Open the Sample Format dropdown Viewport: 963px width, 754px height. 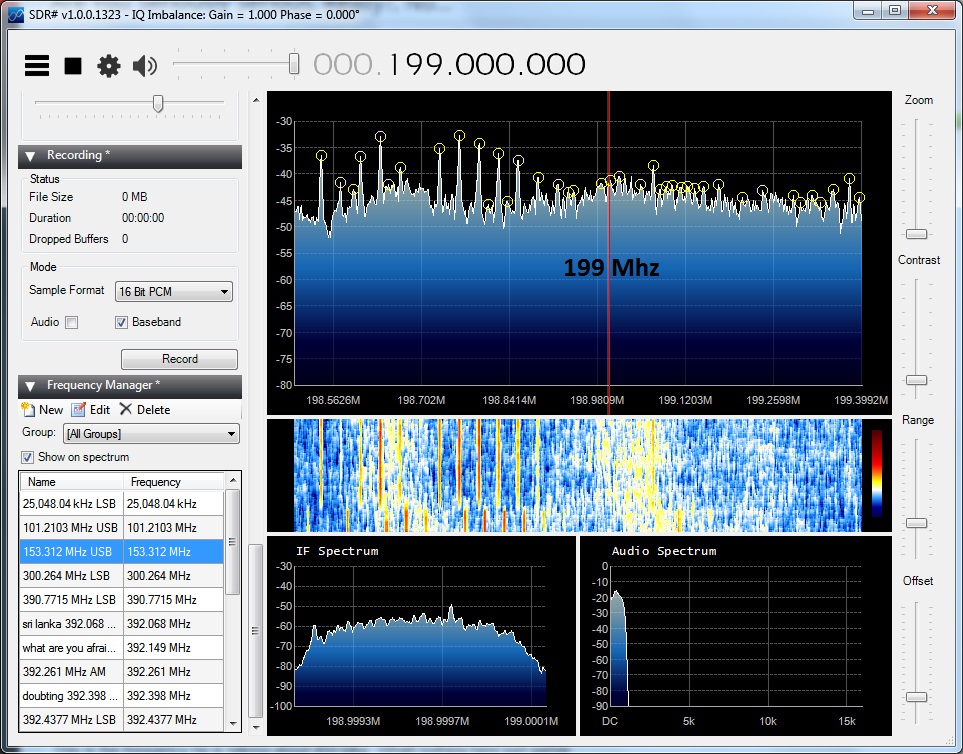(x=174, y=292)
